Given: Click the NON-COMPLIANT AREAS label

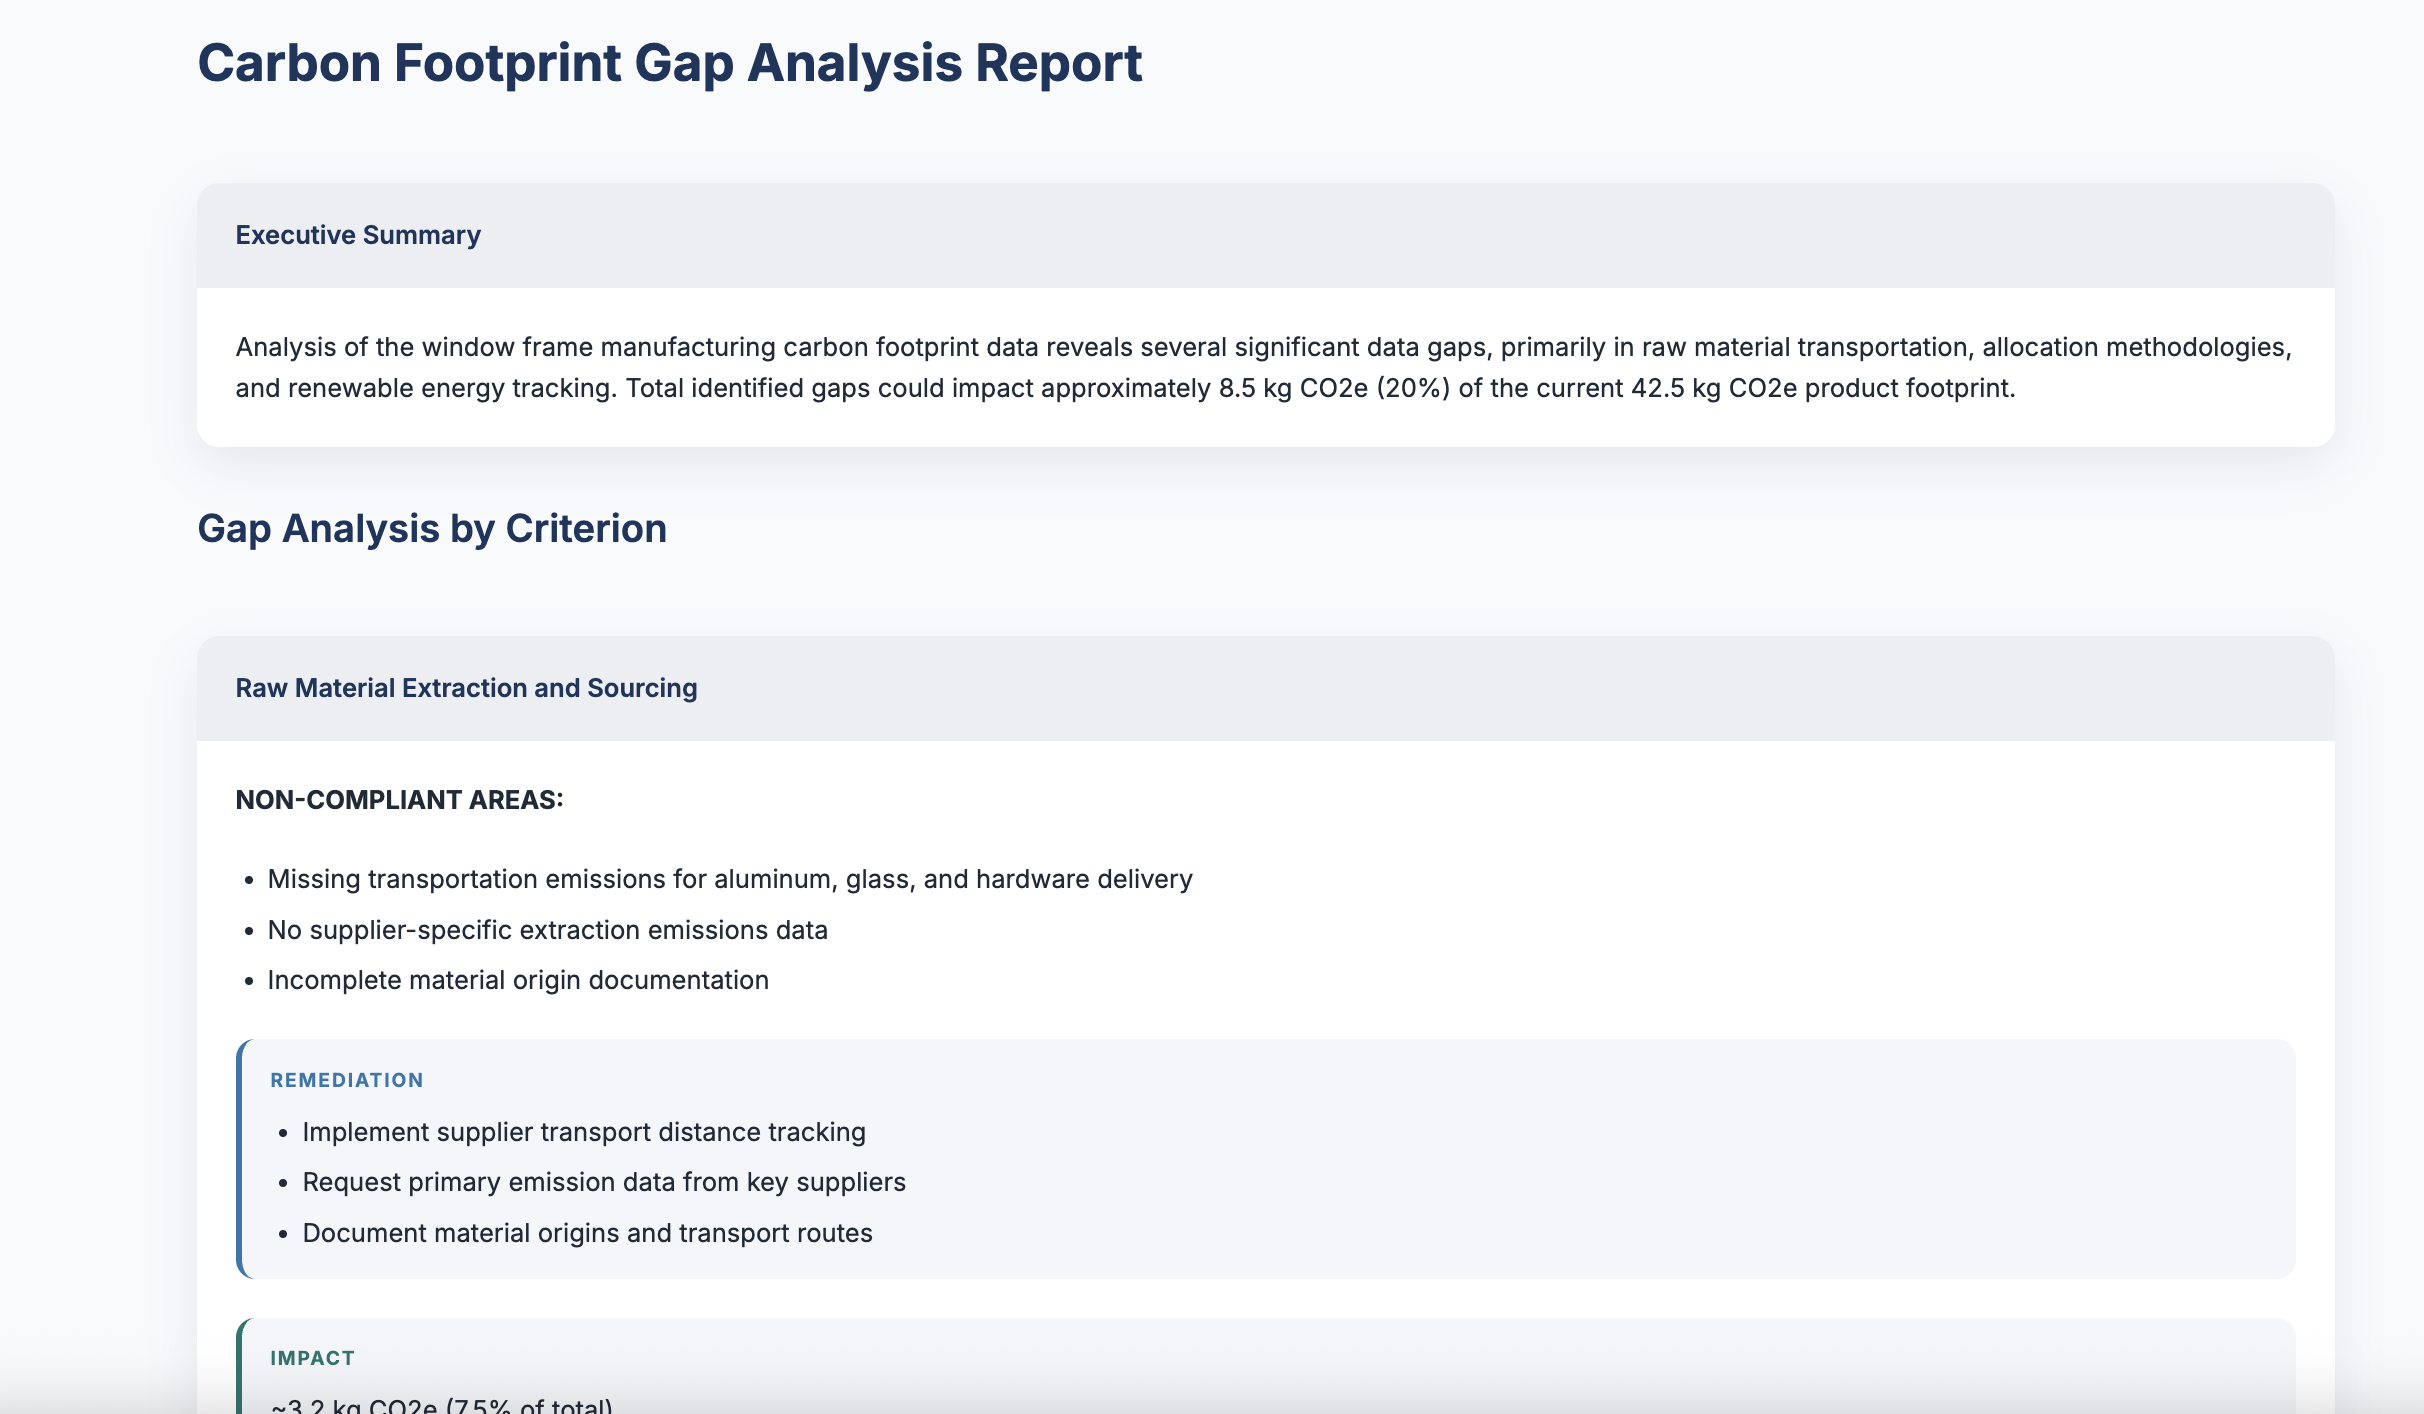Looking at the screenshot, I should point(399,800).
